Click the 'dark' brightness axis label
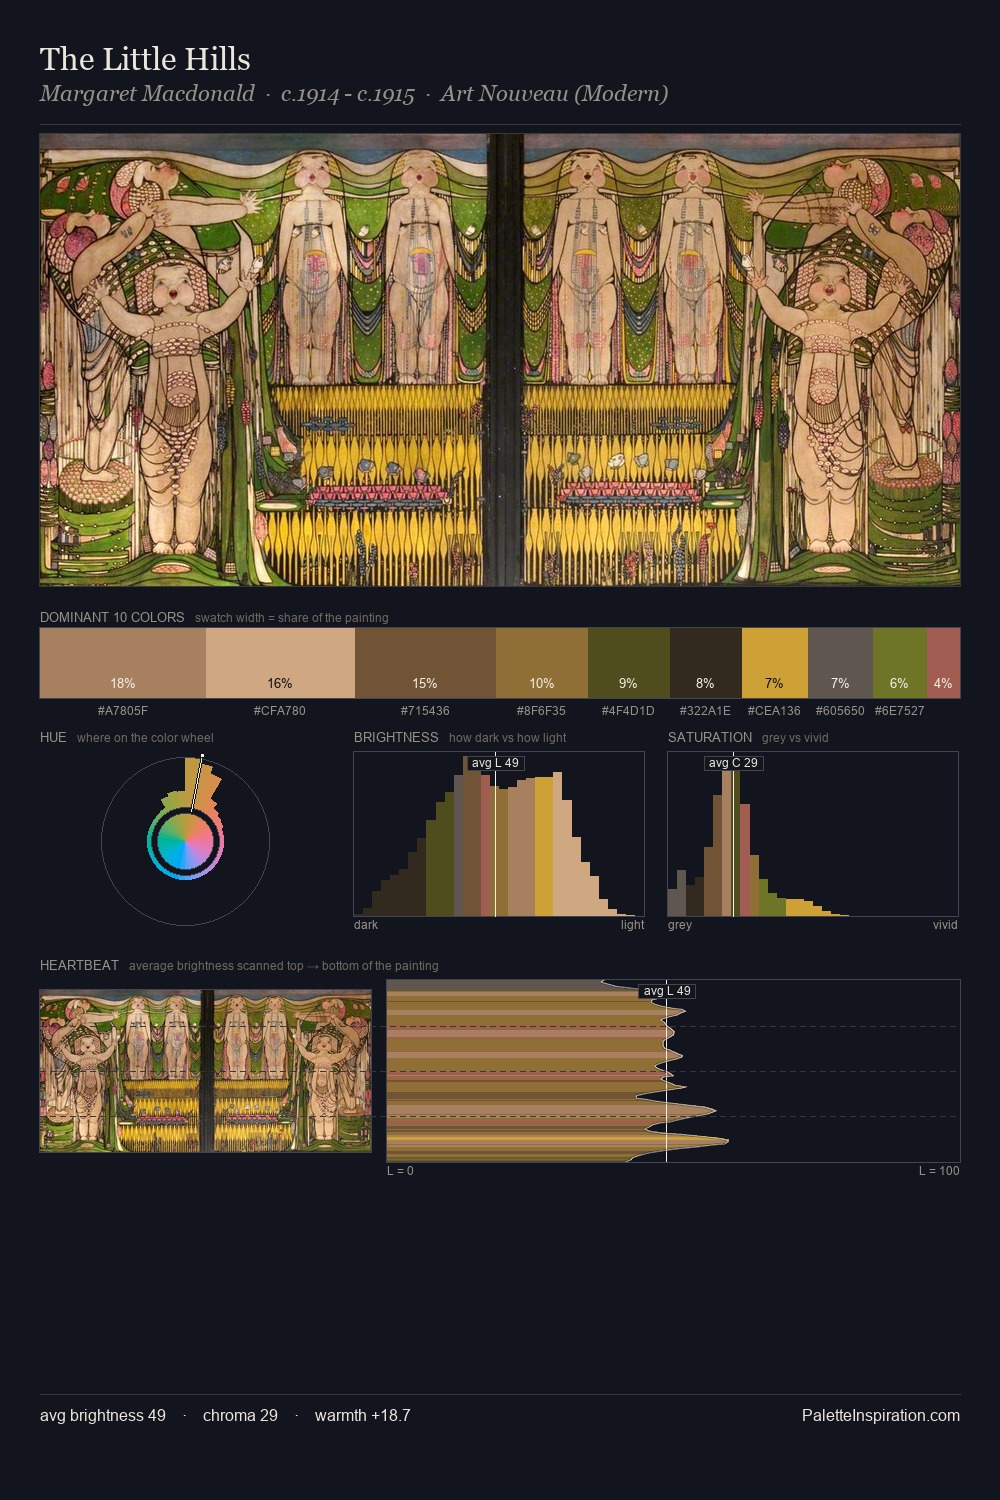The image size is (1000, 1500). click(x=366, y=925)
